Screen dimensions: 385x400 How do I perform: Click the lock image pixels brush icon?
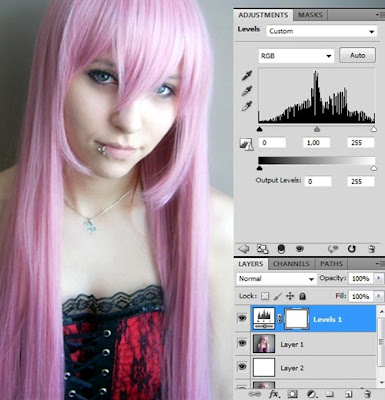tap(277, 296)
